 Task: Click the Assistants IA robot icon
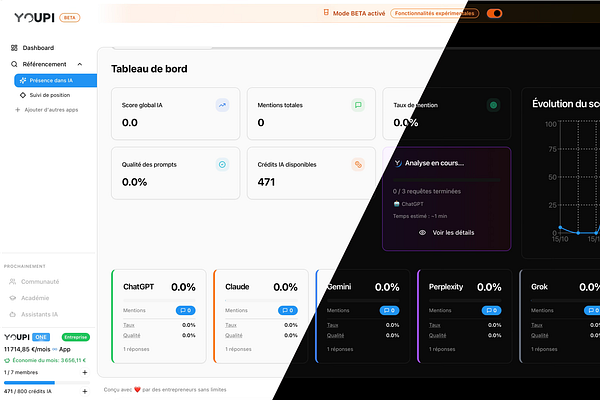tap(13, 314)
